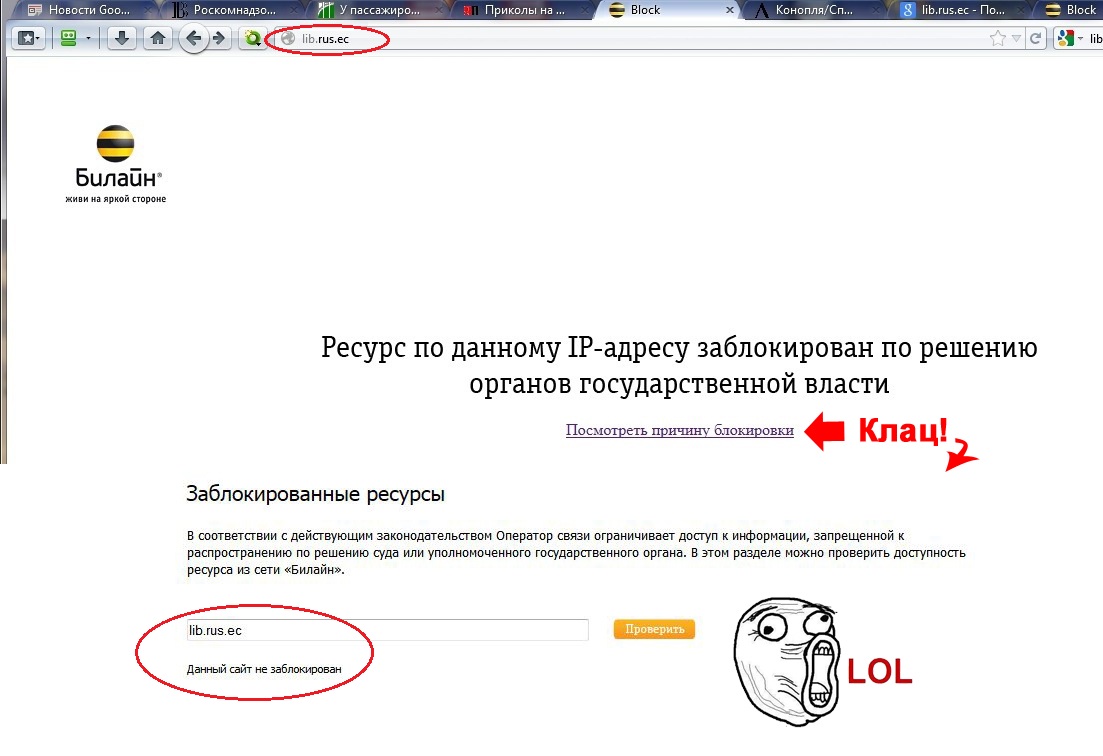Open Посмотреть причину блокировки link
Viewport: 1103px width, 756px height.
pos(680,430)
